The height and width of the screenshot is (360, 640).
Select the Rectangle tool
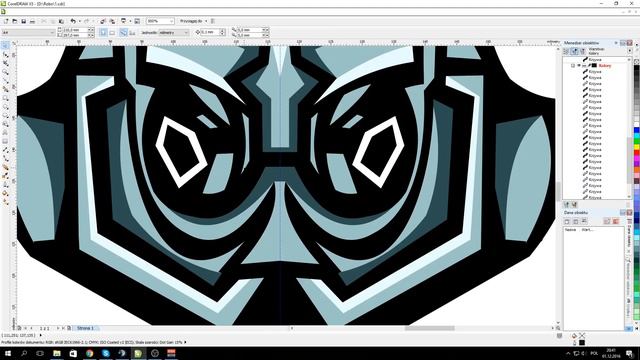click(5, 98)
